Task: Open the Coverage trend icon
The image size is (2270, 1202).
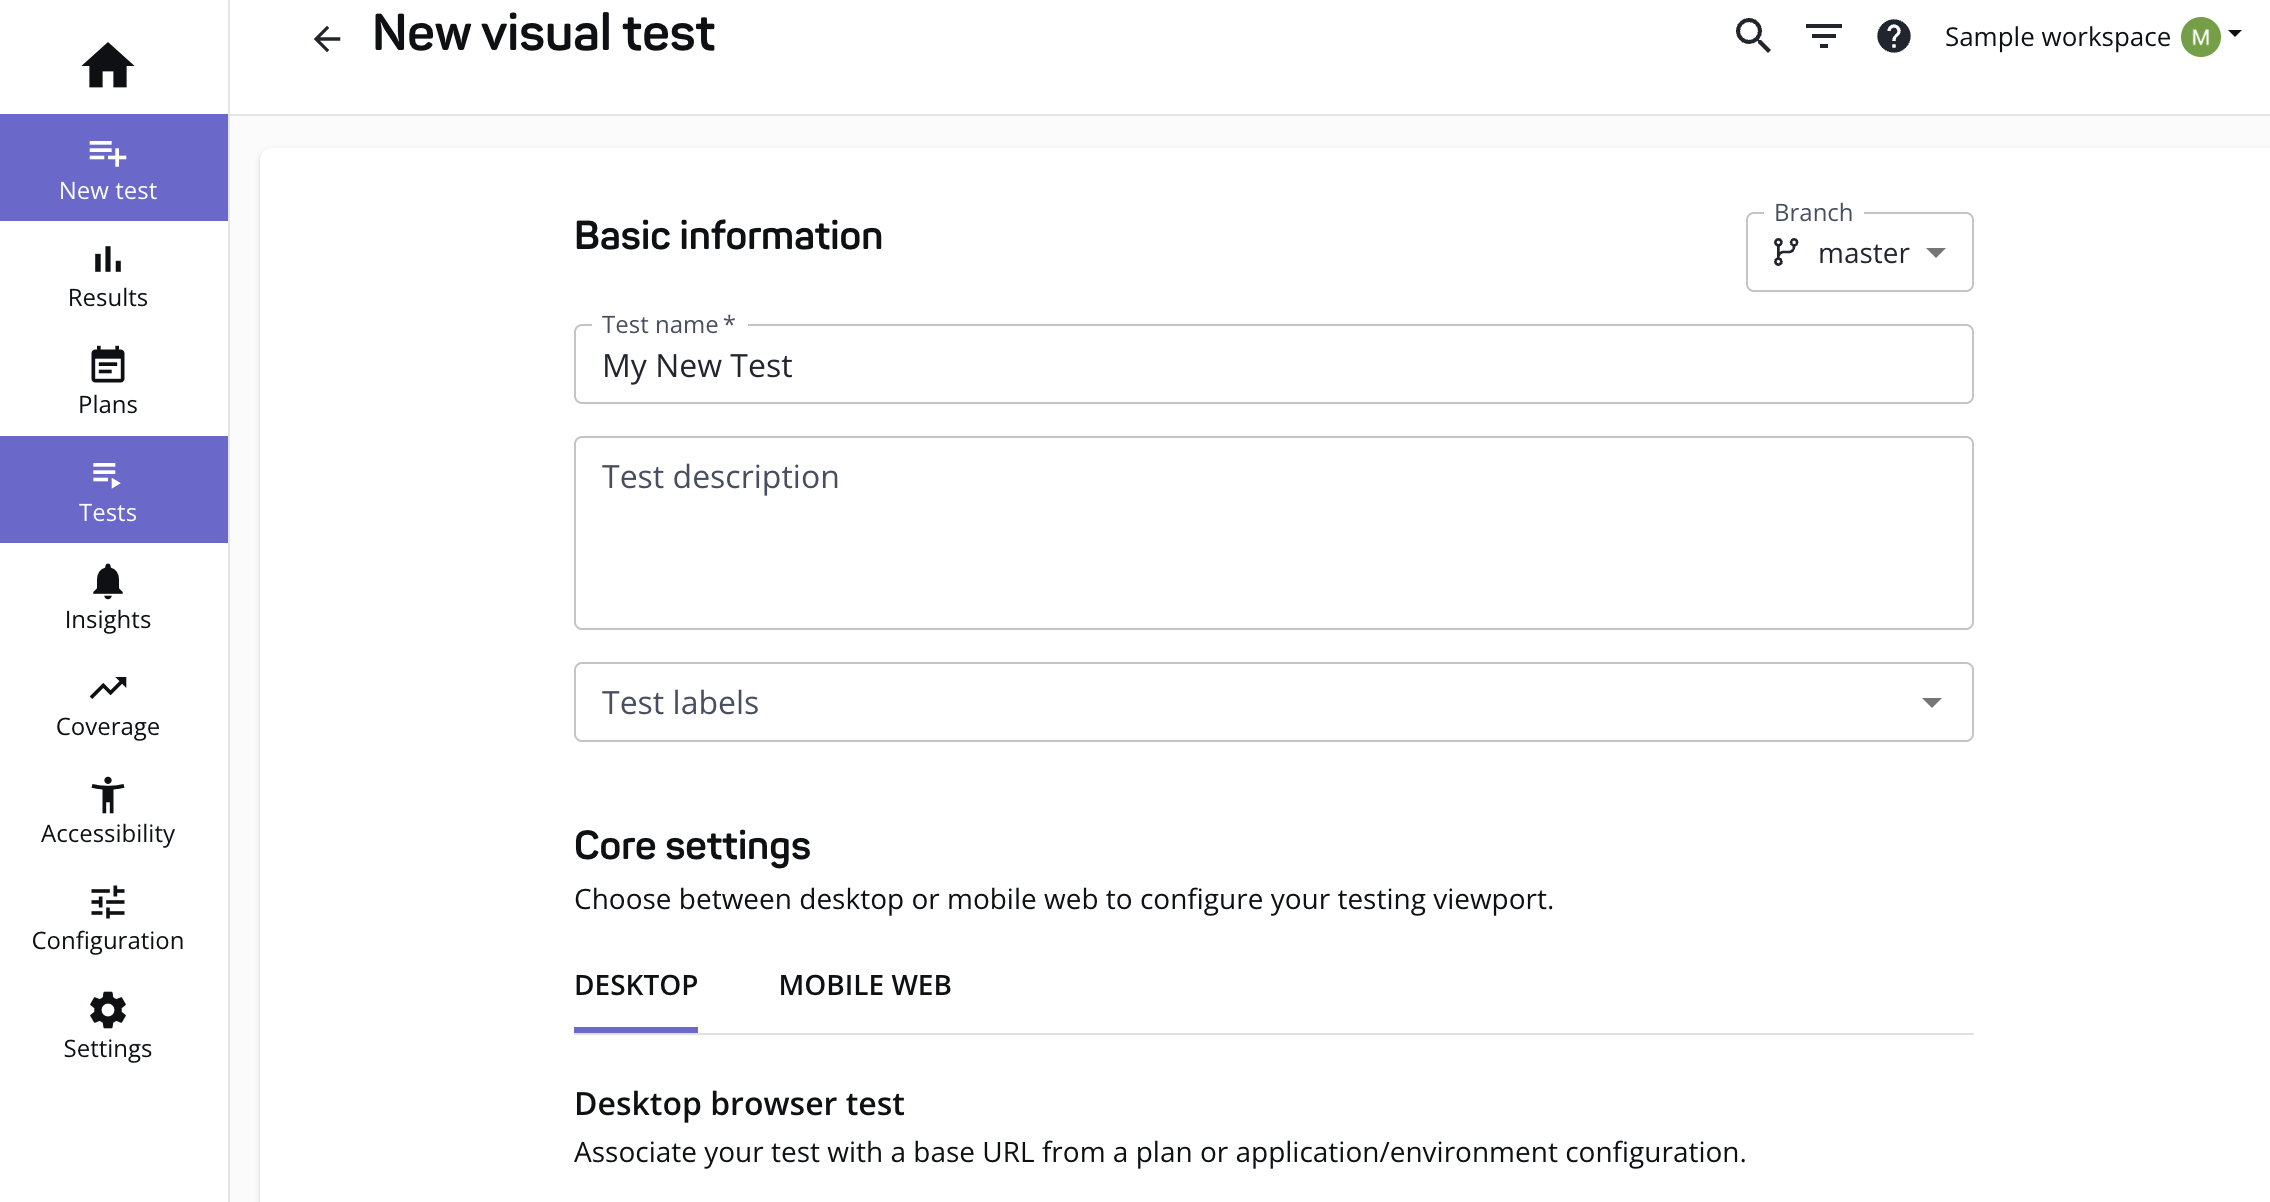Action: click(108, 688)
